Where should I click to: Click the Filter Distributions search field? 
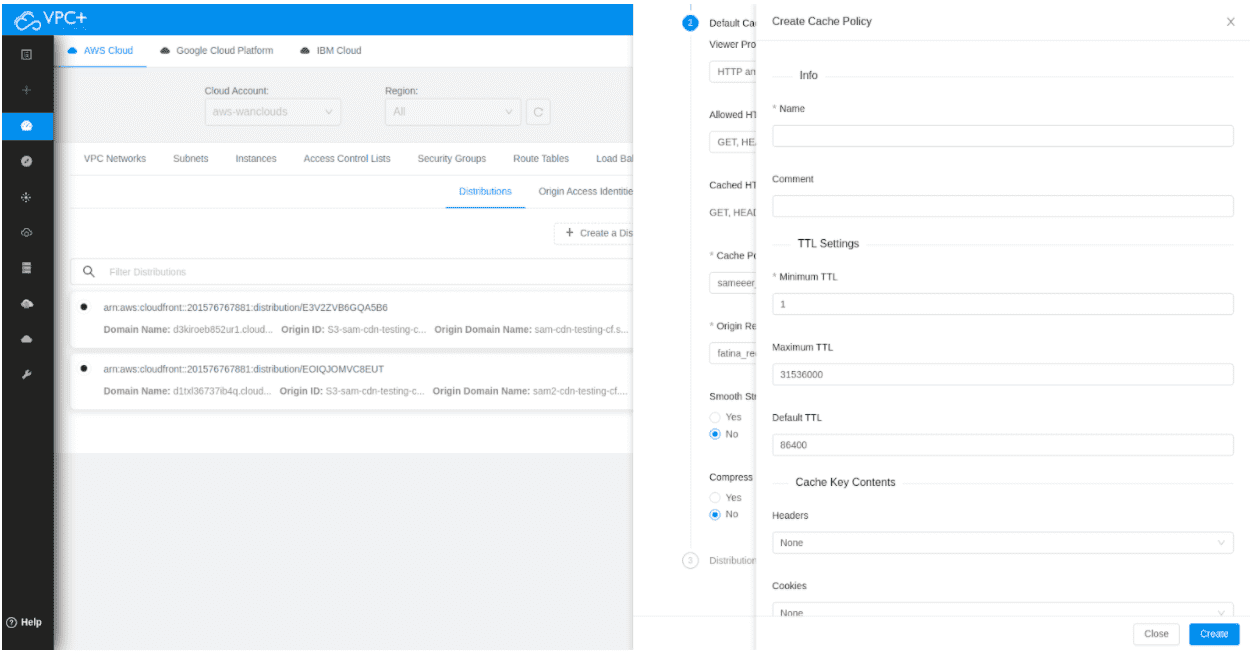click(352, 272)
